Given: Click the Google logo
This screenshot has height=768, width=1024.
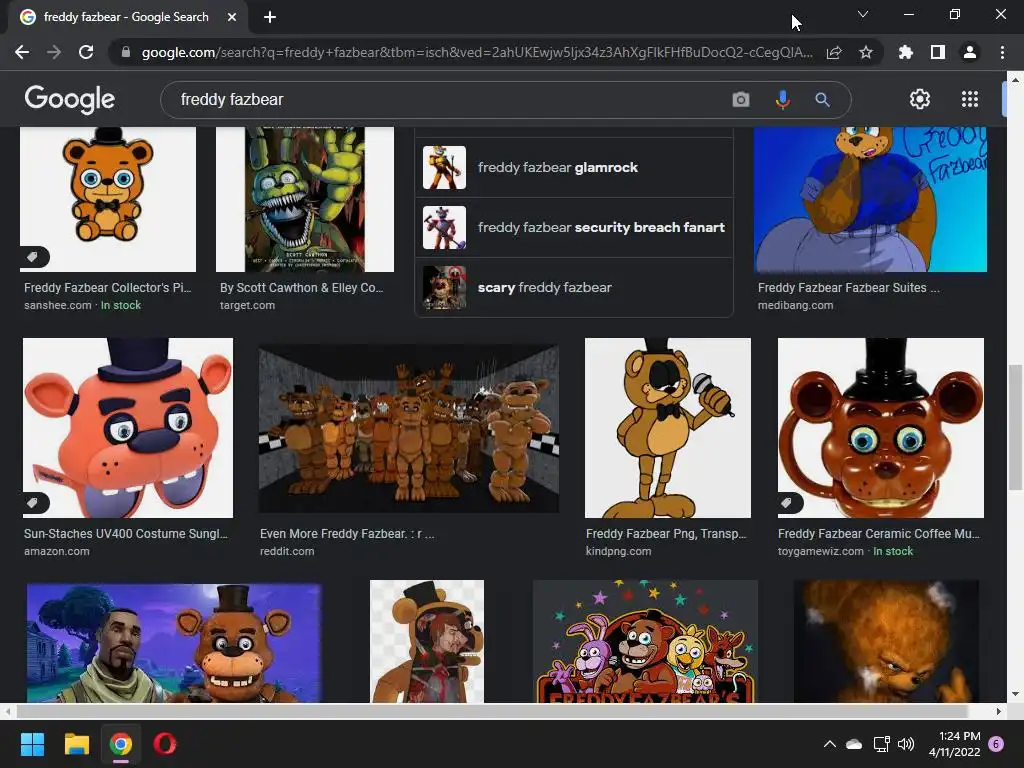Looking at the screenshot, I should 70,99.
